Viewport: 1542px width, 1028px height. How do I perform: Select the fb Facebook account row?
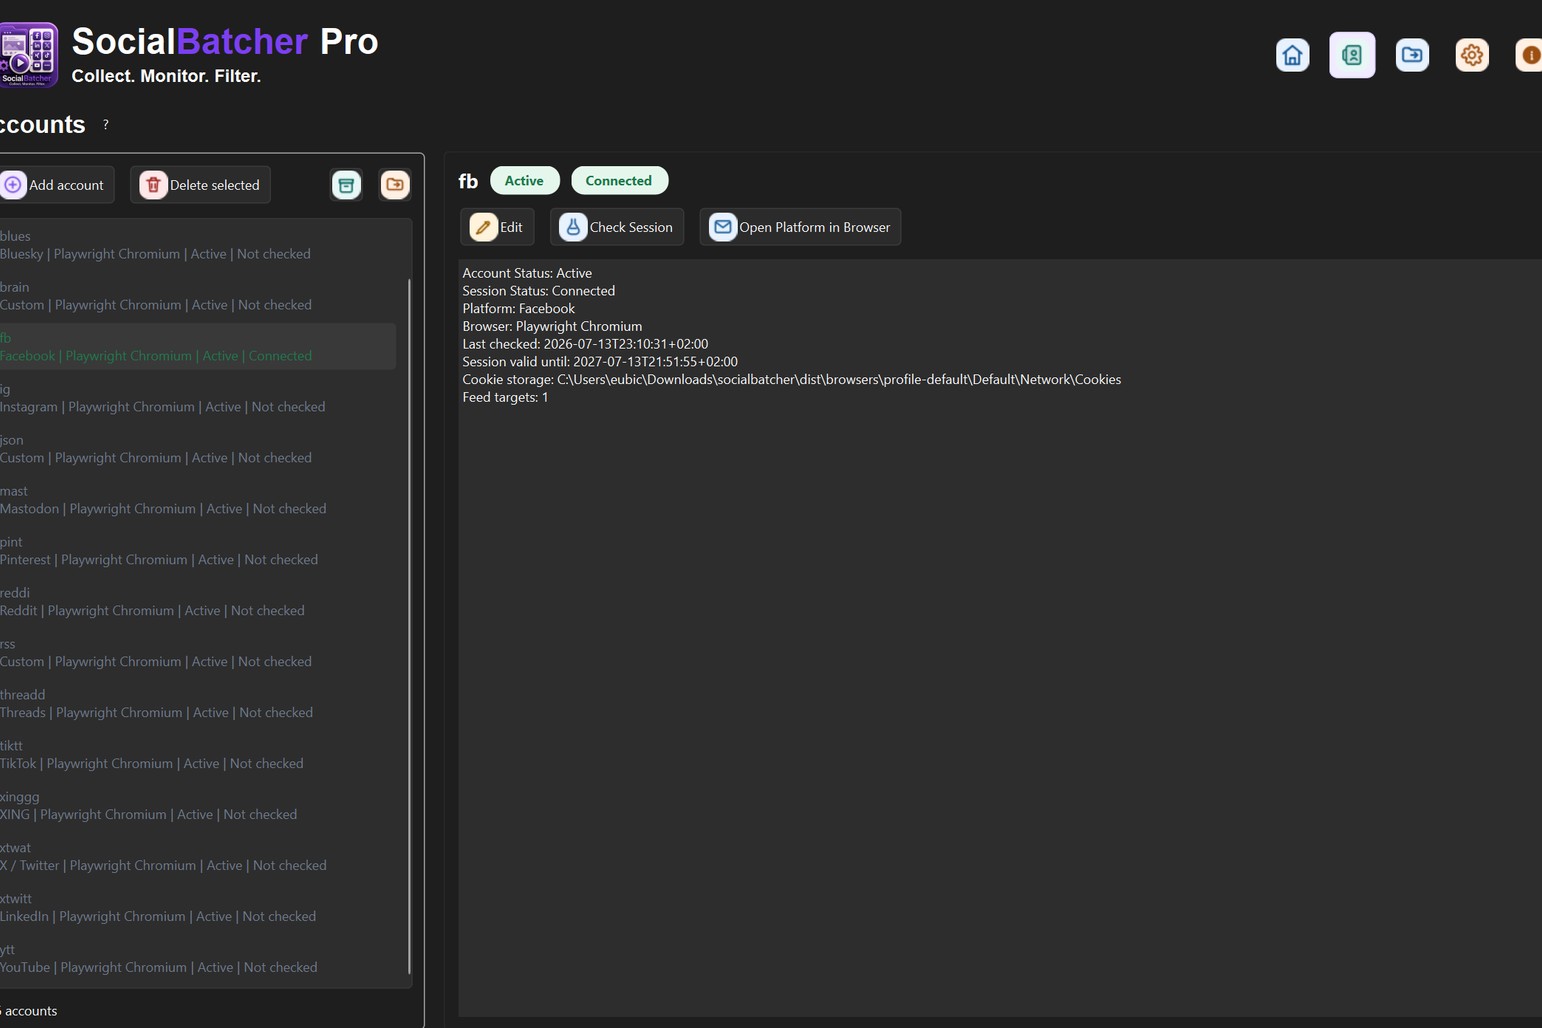(x=198, y=347)
